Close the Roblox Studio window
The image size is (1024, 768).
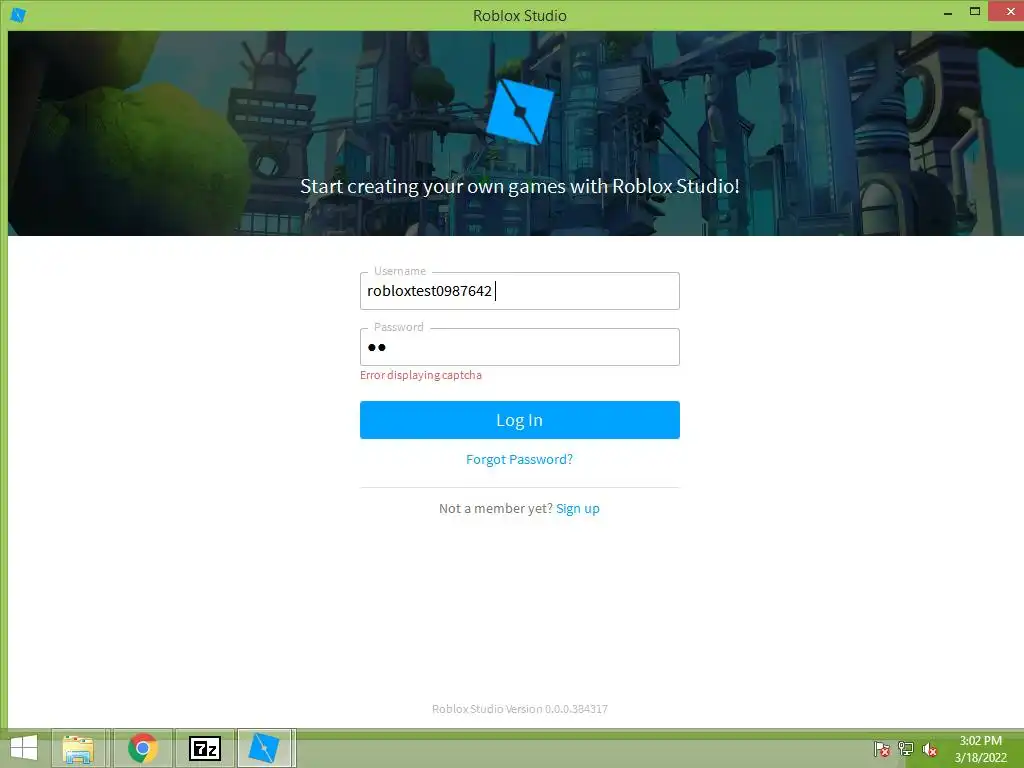[1006, 12]
